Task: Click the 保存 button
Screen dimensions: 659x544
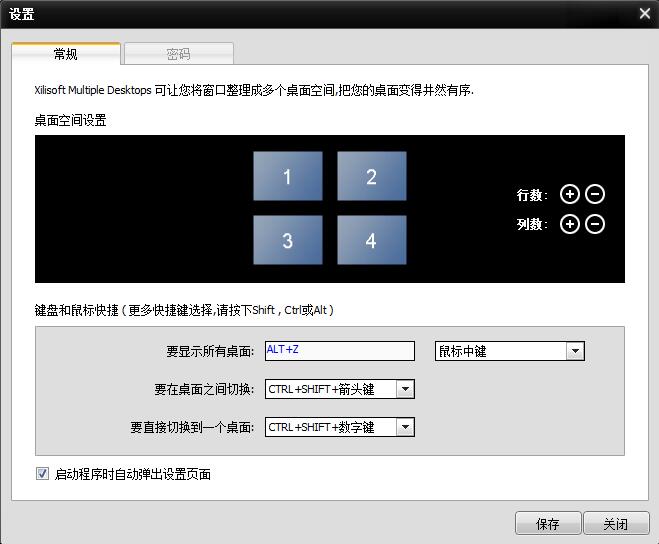Action: click(547, 524)
